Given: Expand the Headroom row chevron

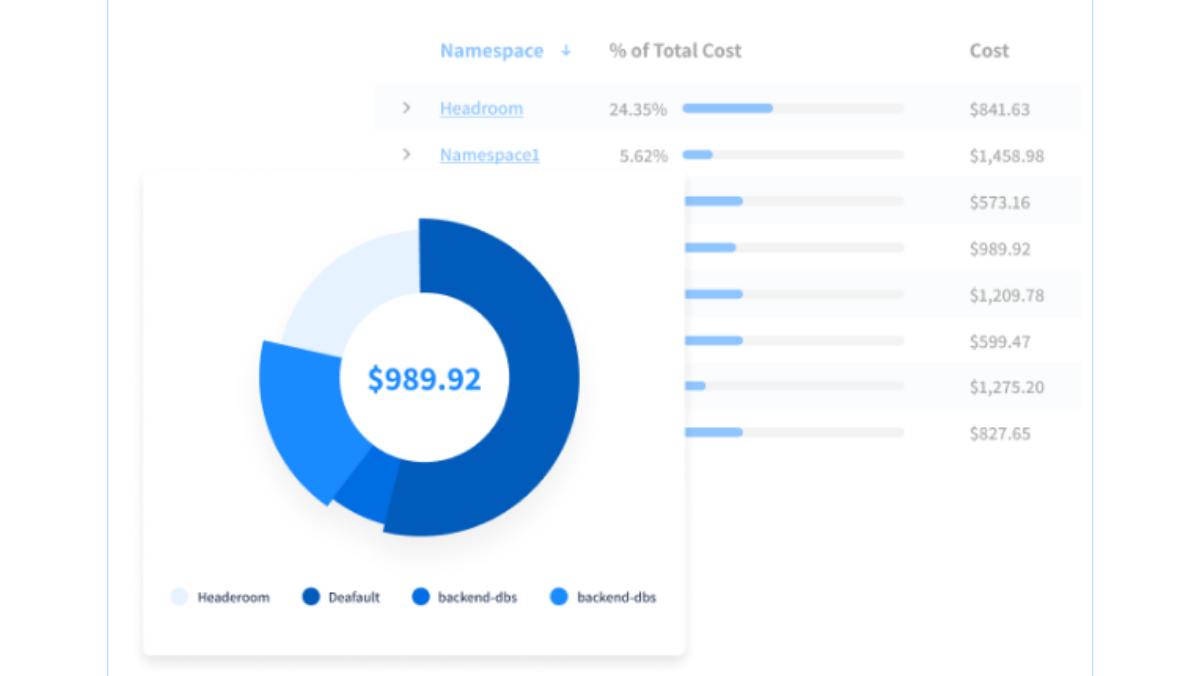Looking at the screenshot, I should [x=406, y=108].
